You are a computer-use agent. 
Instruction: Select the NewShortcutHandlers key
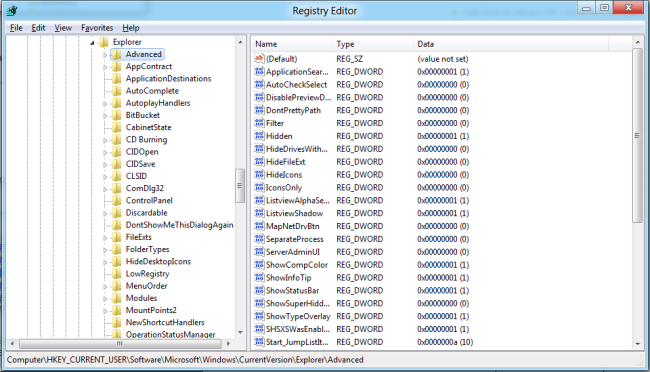click(x=165, y=322)
